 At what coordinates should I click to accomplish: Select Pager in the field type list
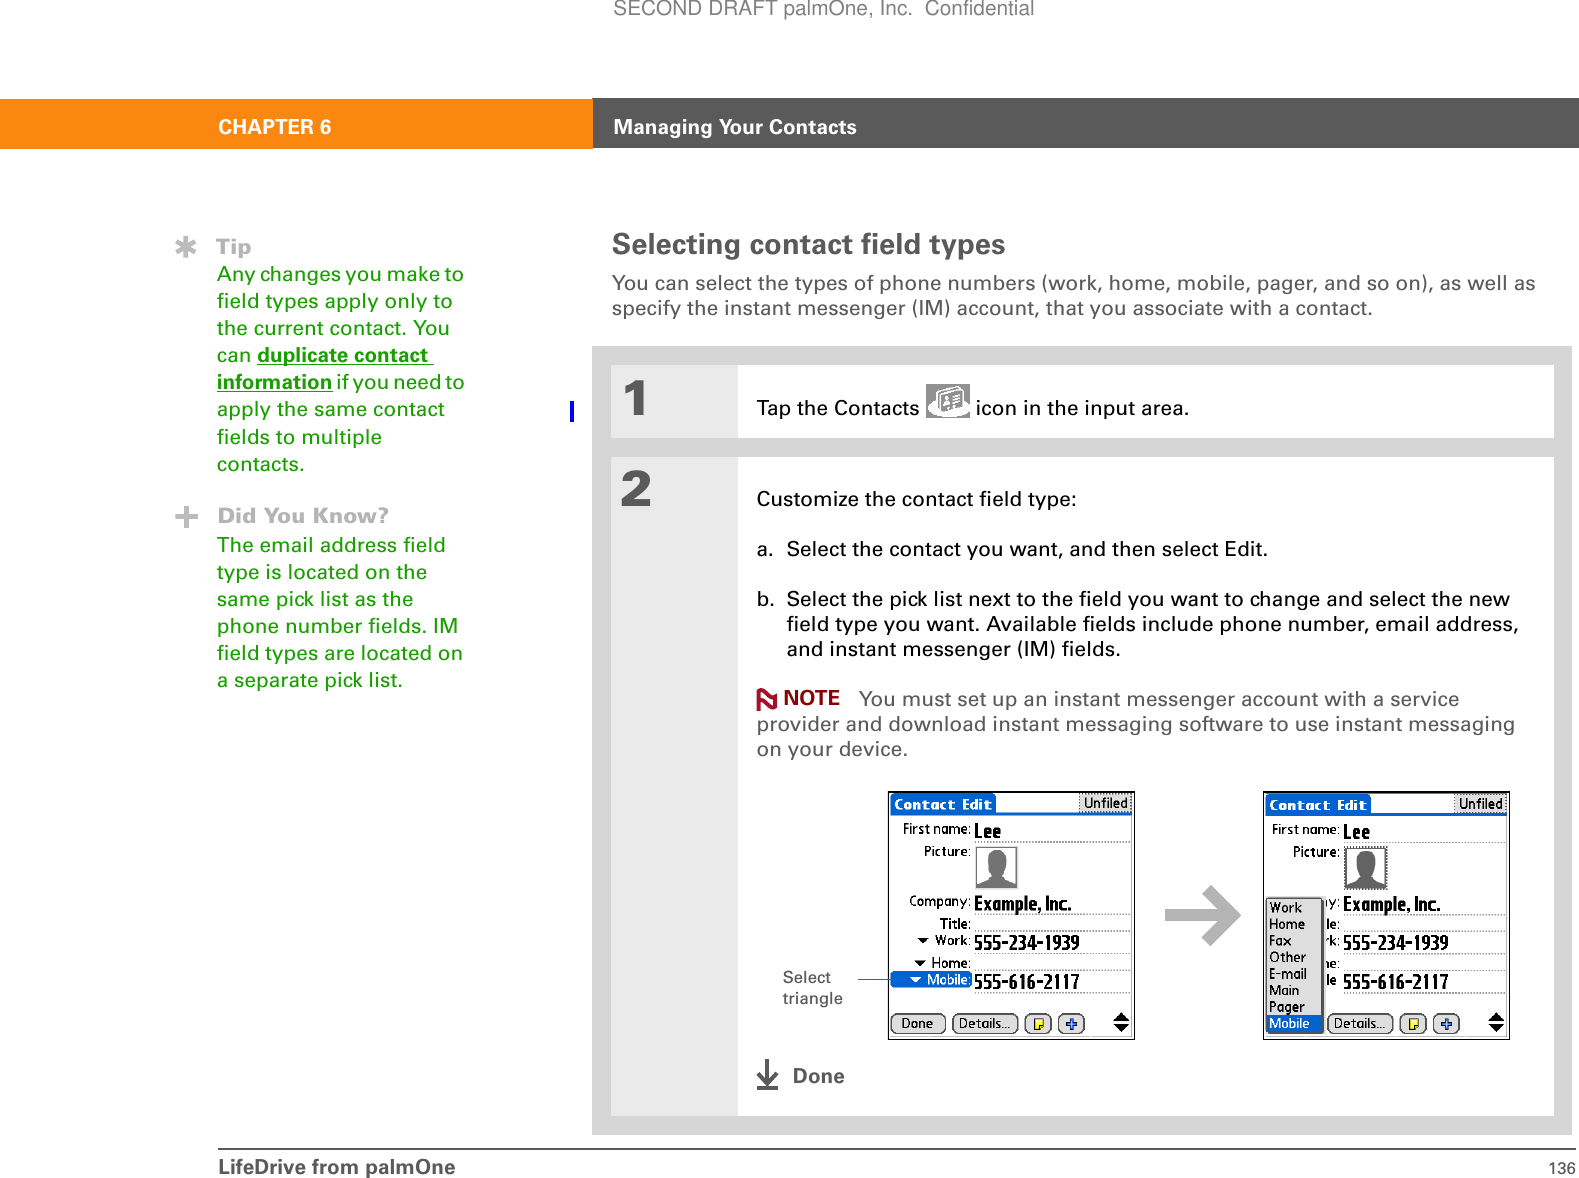pos(1294,1007)
